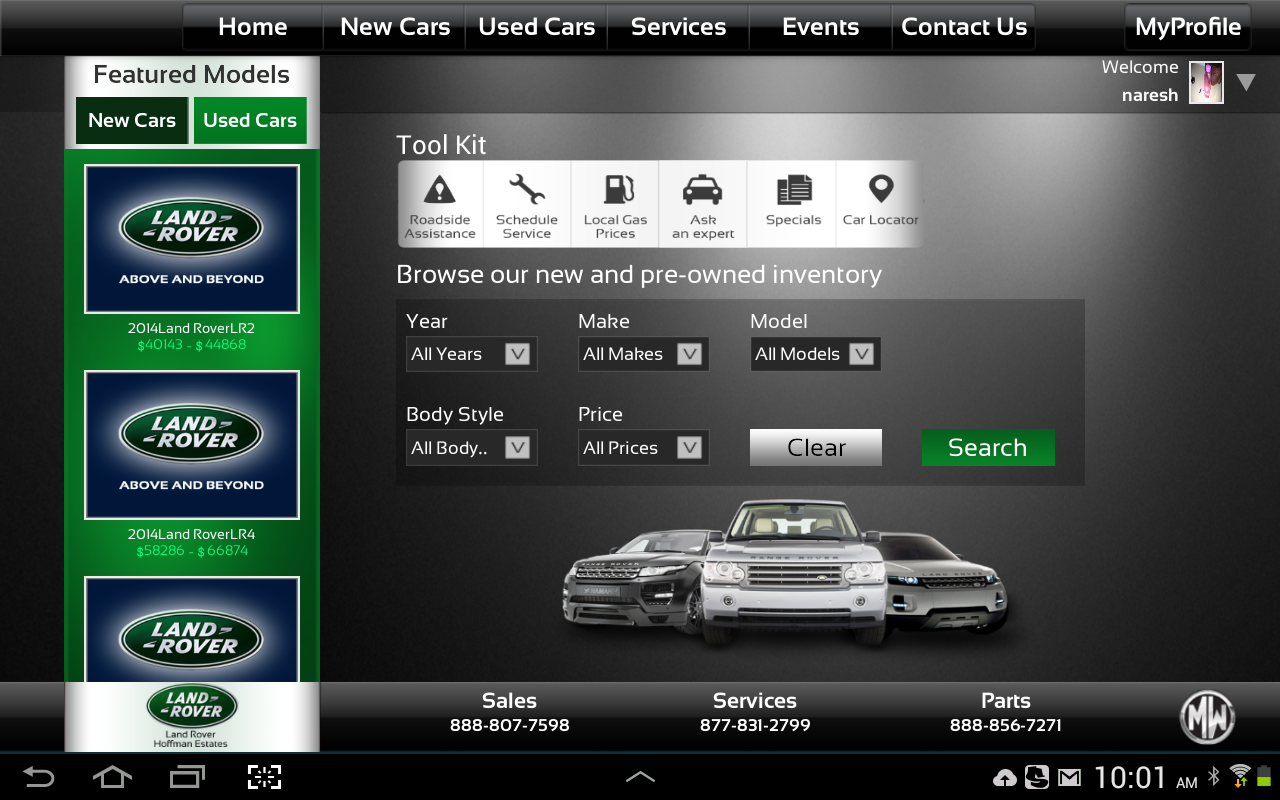This screenshot has height=800, width=1280.
Task: Click the green Search button
Action: tap(988, 448)
